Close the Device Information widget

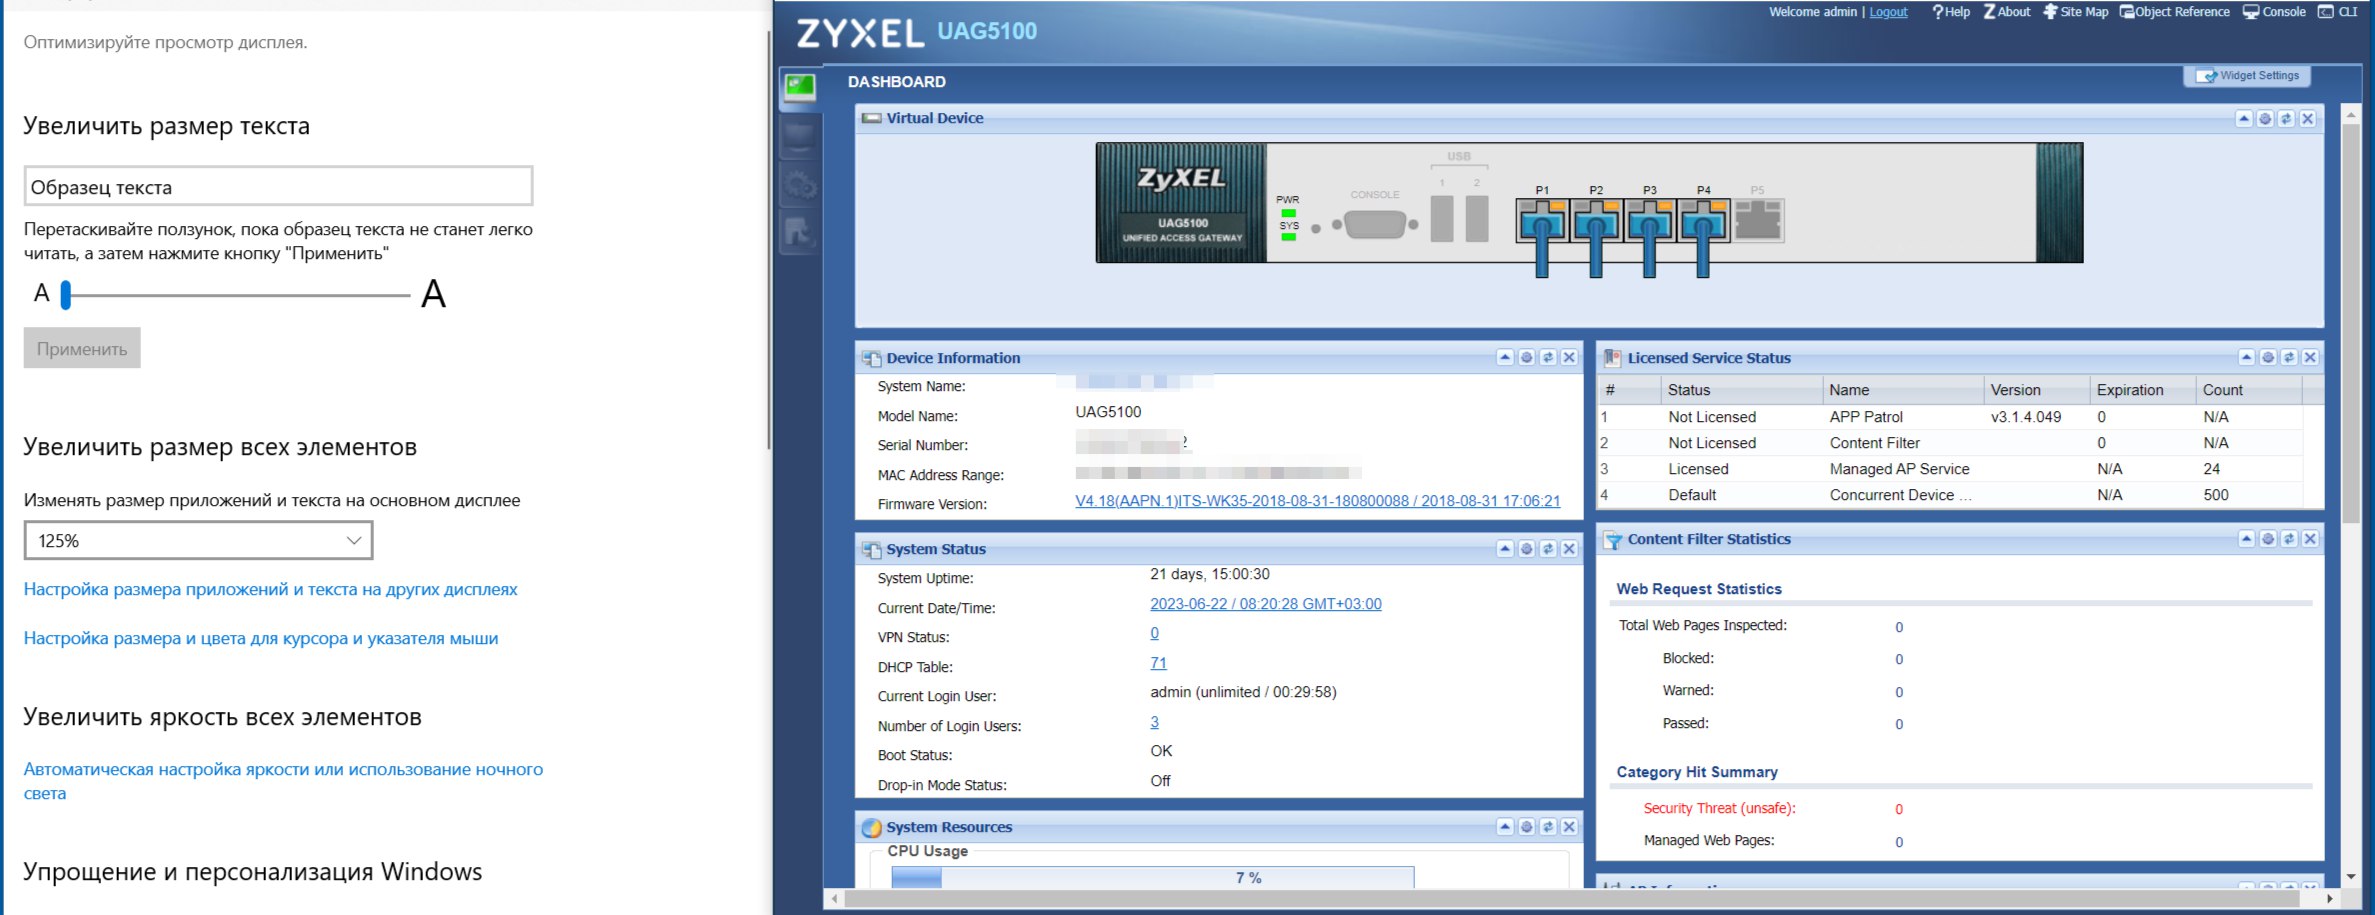click(1570, 357)
